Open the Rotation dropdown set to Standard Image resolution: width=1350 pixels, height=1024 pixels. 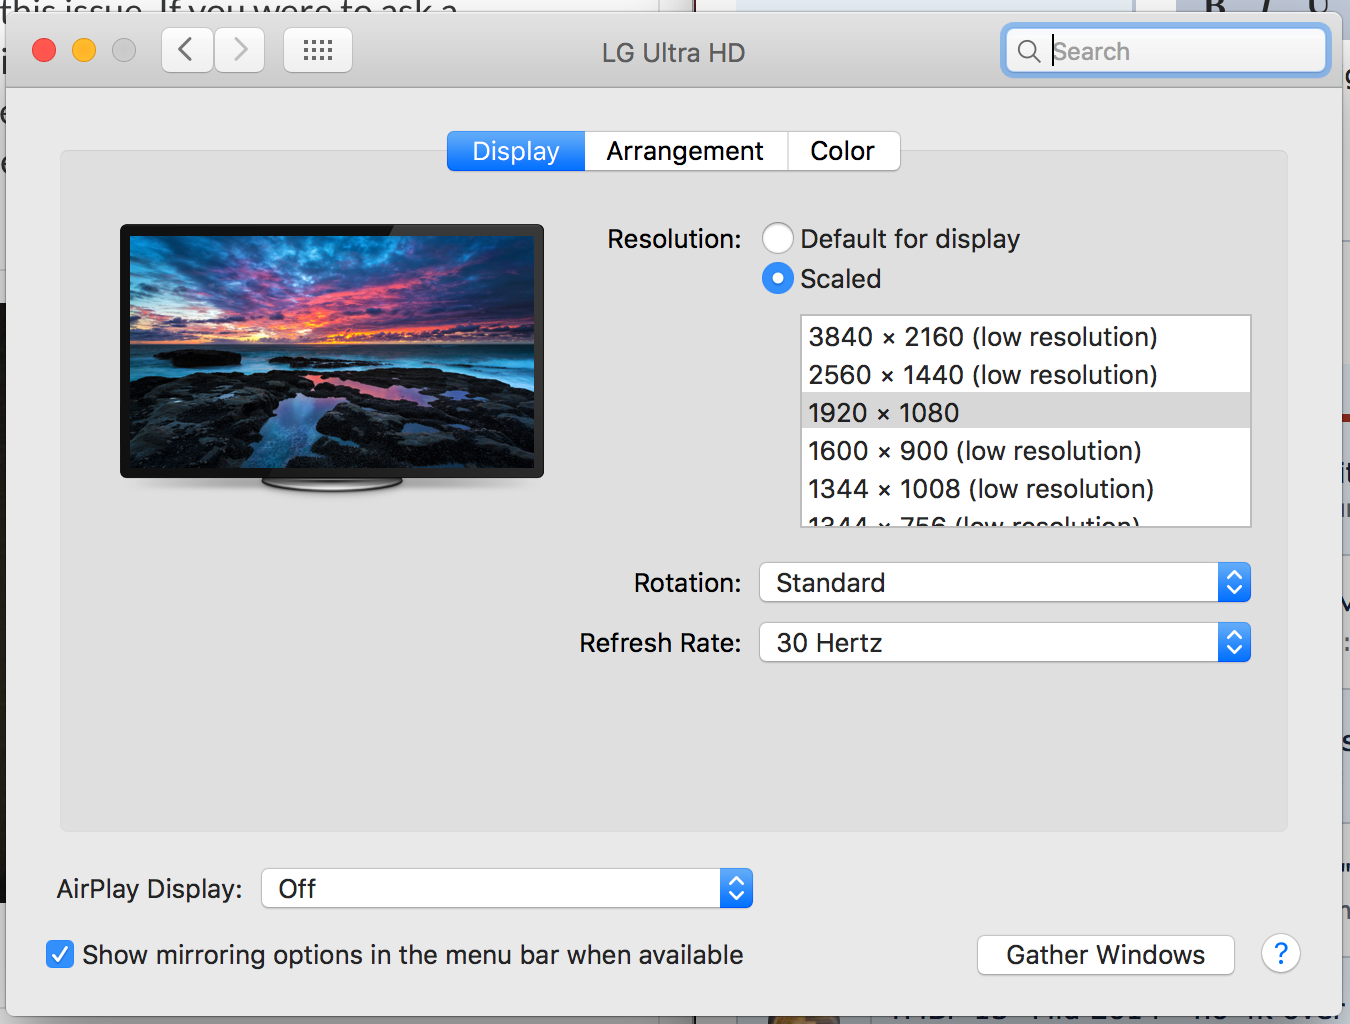1005,582
